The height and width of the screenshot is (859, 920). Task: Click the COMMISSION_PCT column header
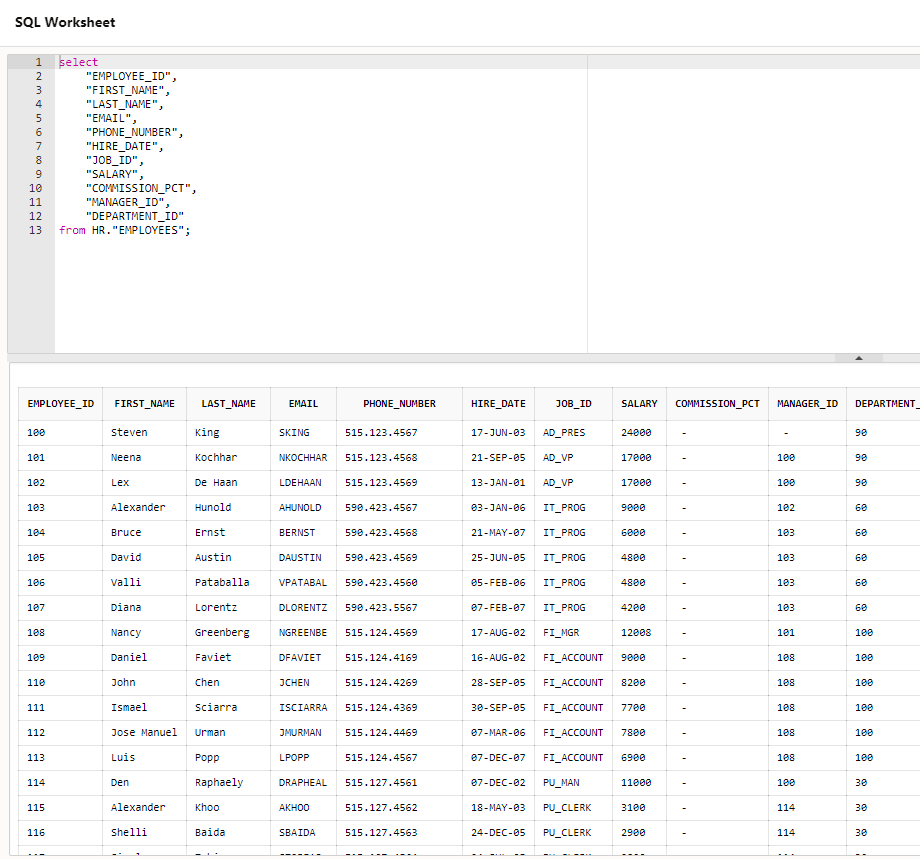[717, 403]
